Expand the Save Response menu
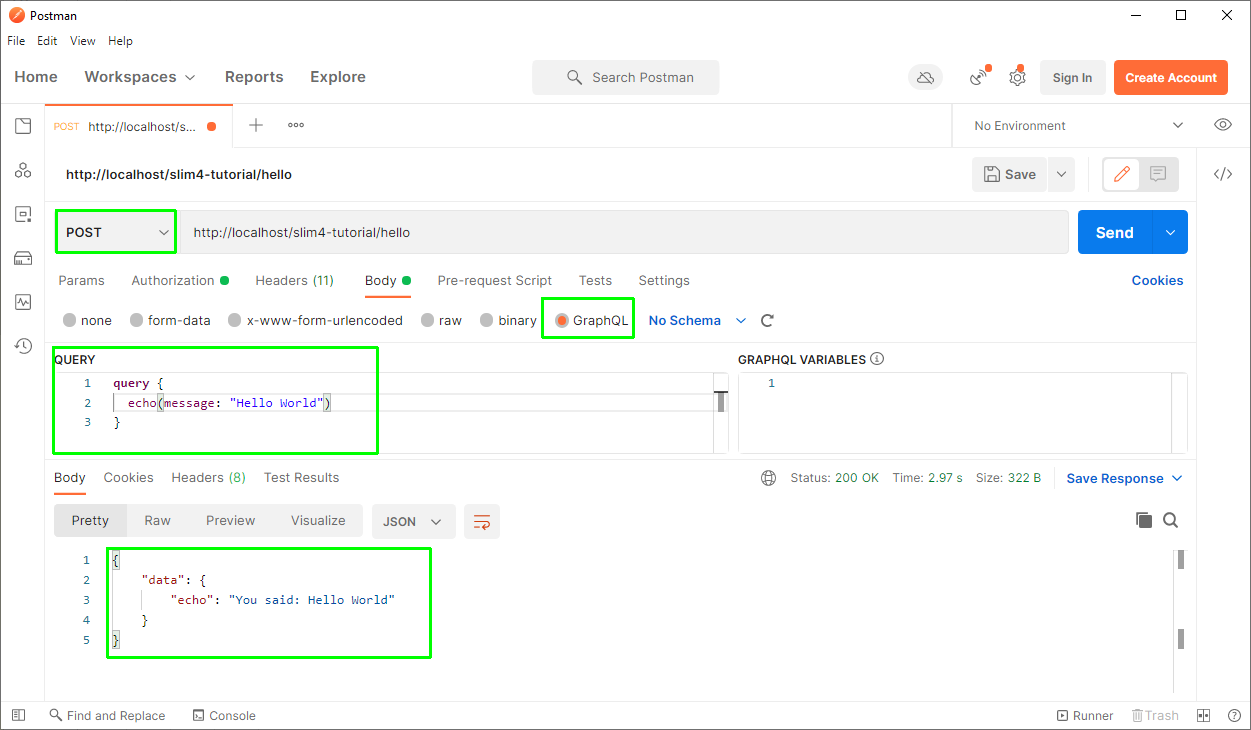1251x730 pixels. click(x=1125, y=478)
